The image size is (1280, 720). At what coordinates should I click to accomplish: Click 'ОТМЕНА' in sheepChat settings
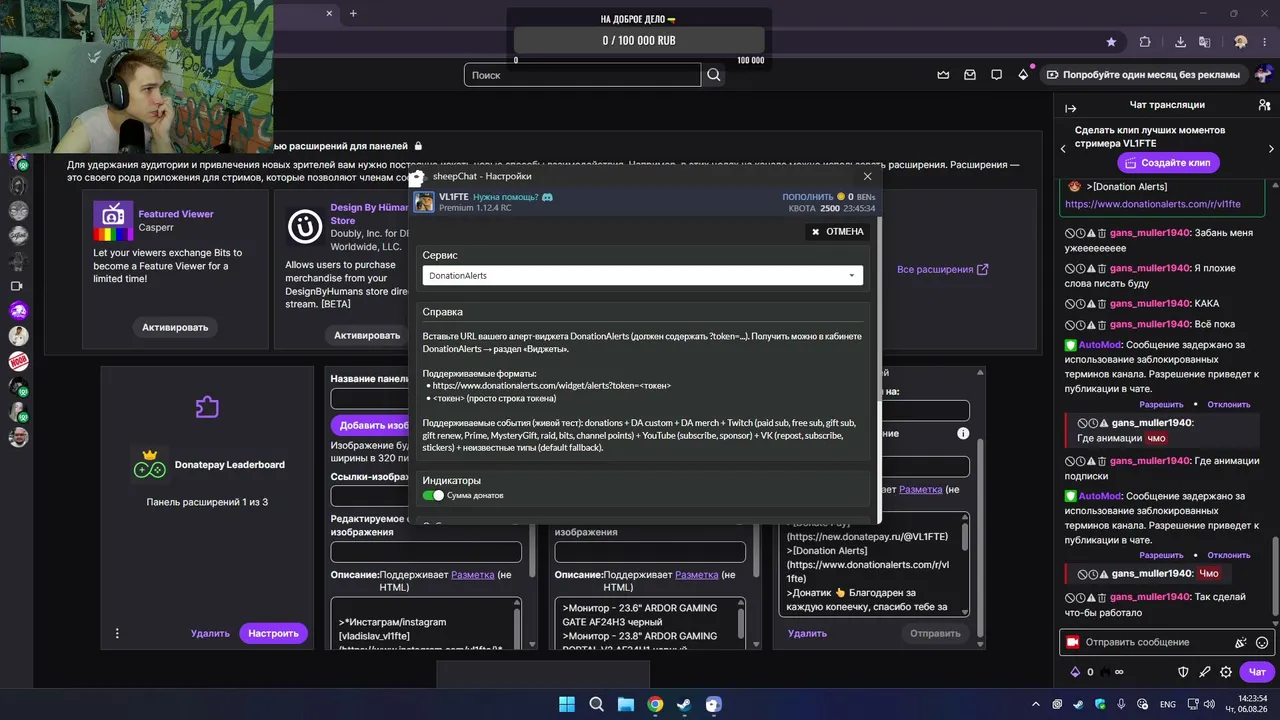(837, 231)
